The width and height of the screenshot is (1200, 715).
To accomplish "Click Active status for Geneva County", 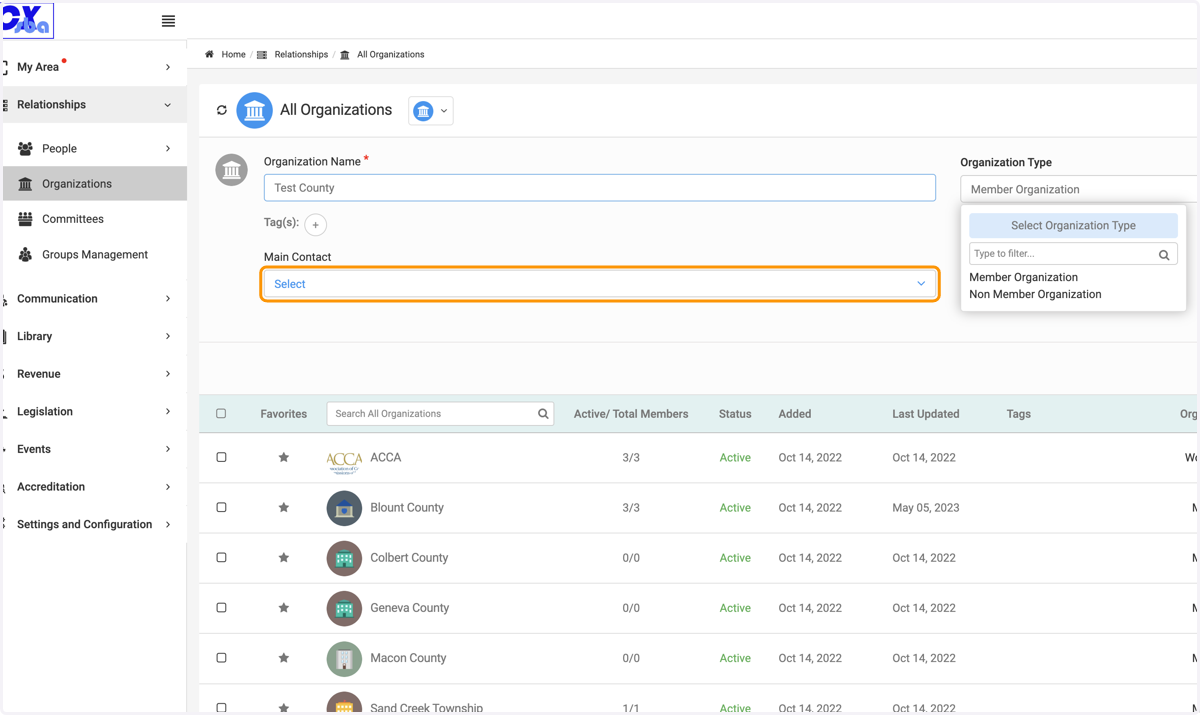I will (735, 608).
